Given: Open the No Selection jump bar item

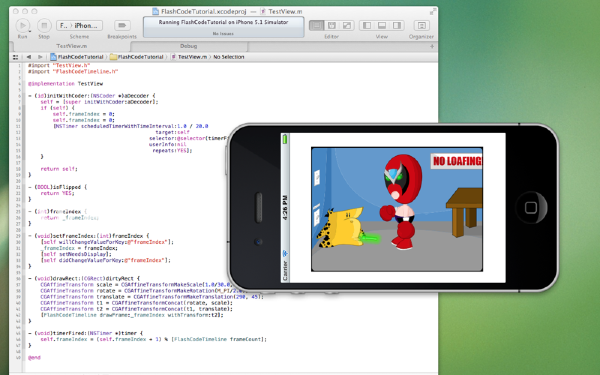Looking at the screenshot, I should 228,57.
